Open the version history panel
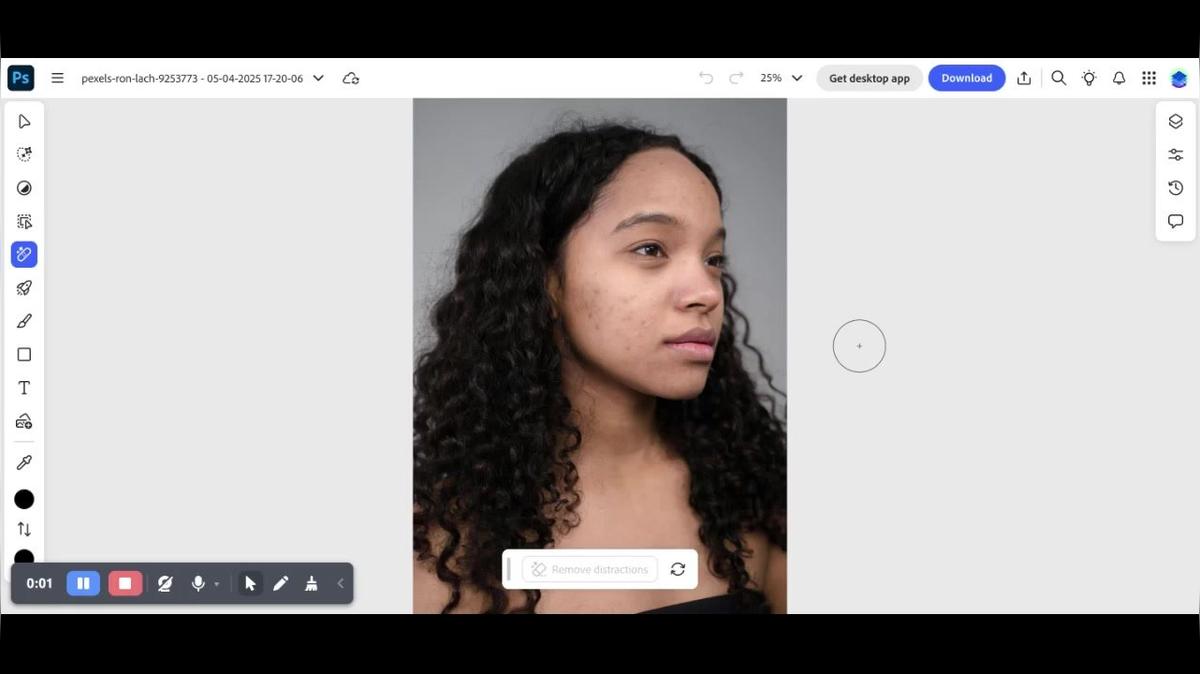This screenshot has width=1200, height=674. coord(1175,188)
